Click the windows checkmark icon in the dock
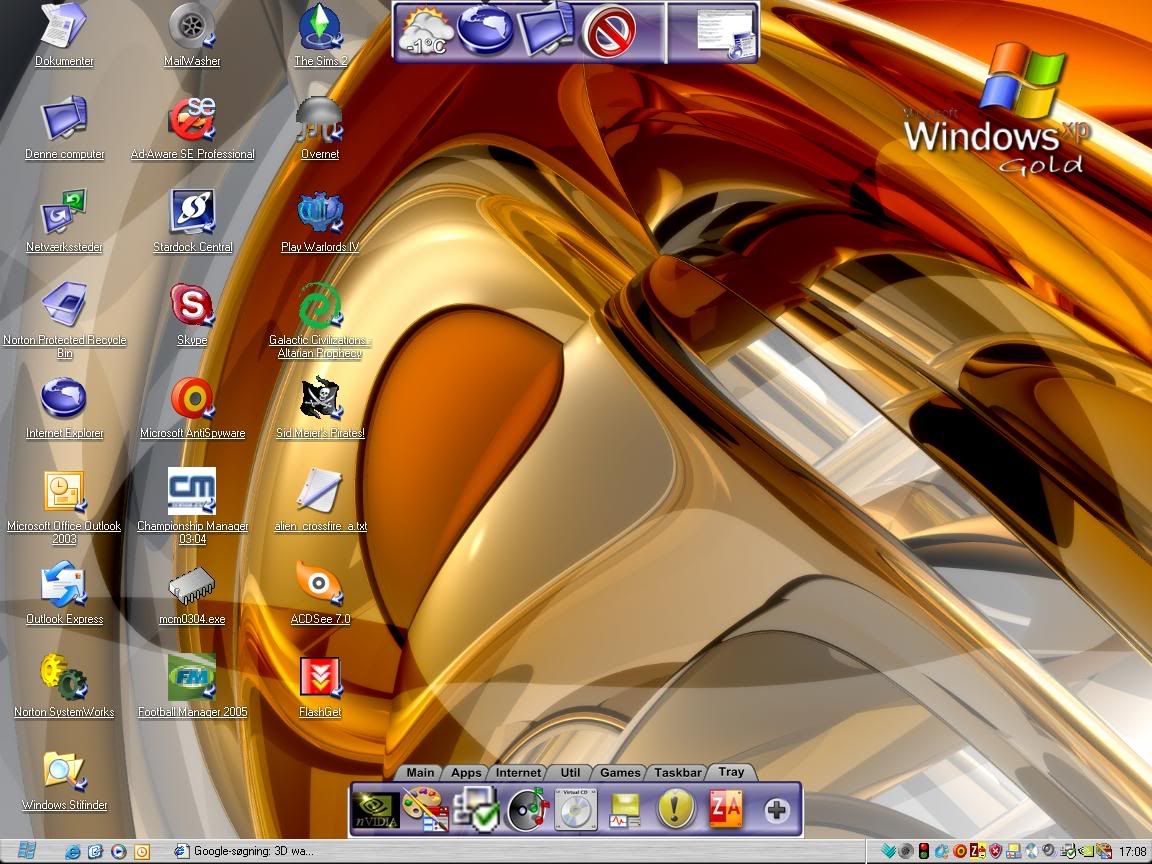The height and width of the screenshot is (864, 1152). [476, 810]
